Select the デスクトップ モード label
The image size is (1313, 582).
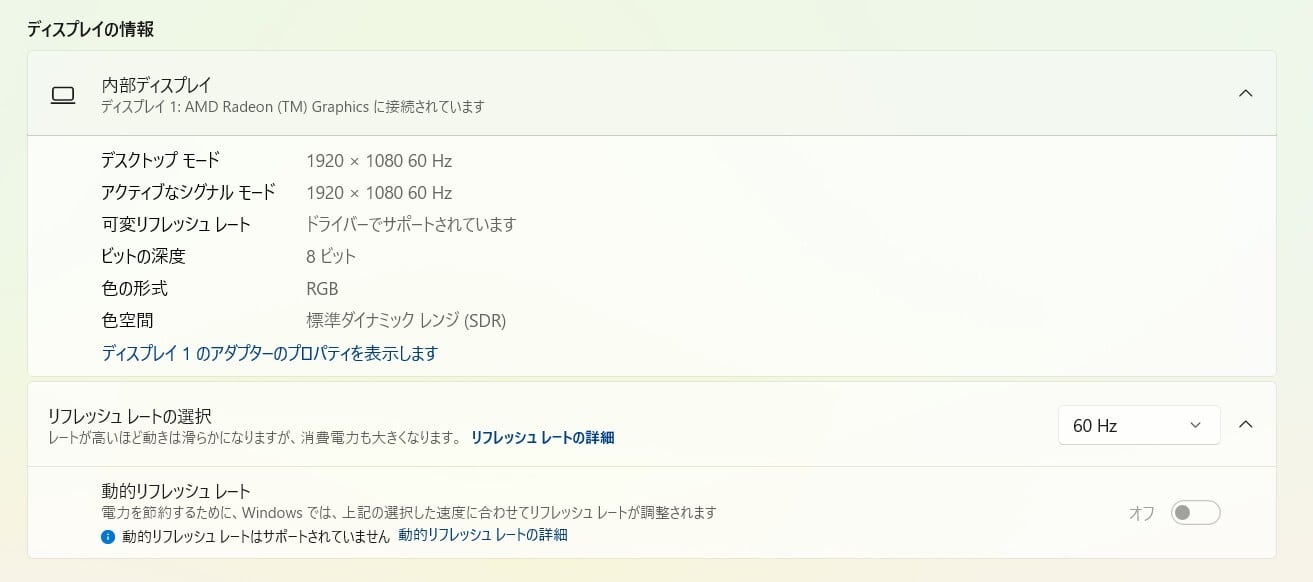[160, 160]
